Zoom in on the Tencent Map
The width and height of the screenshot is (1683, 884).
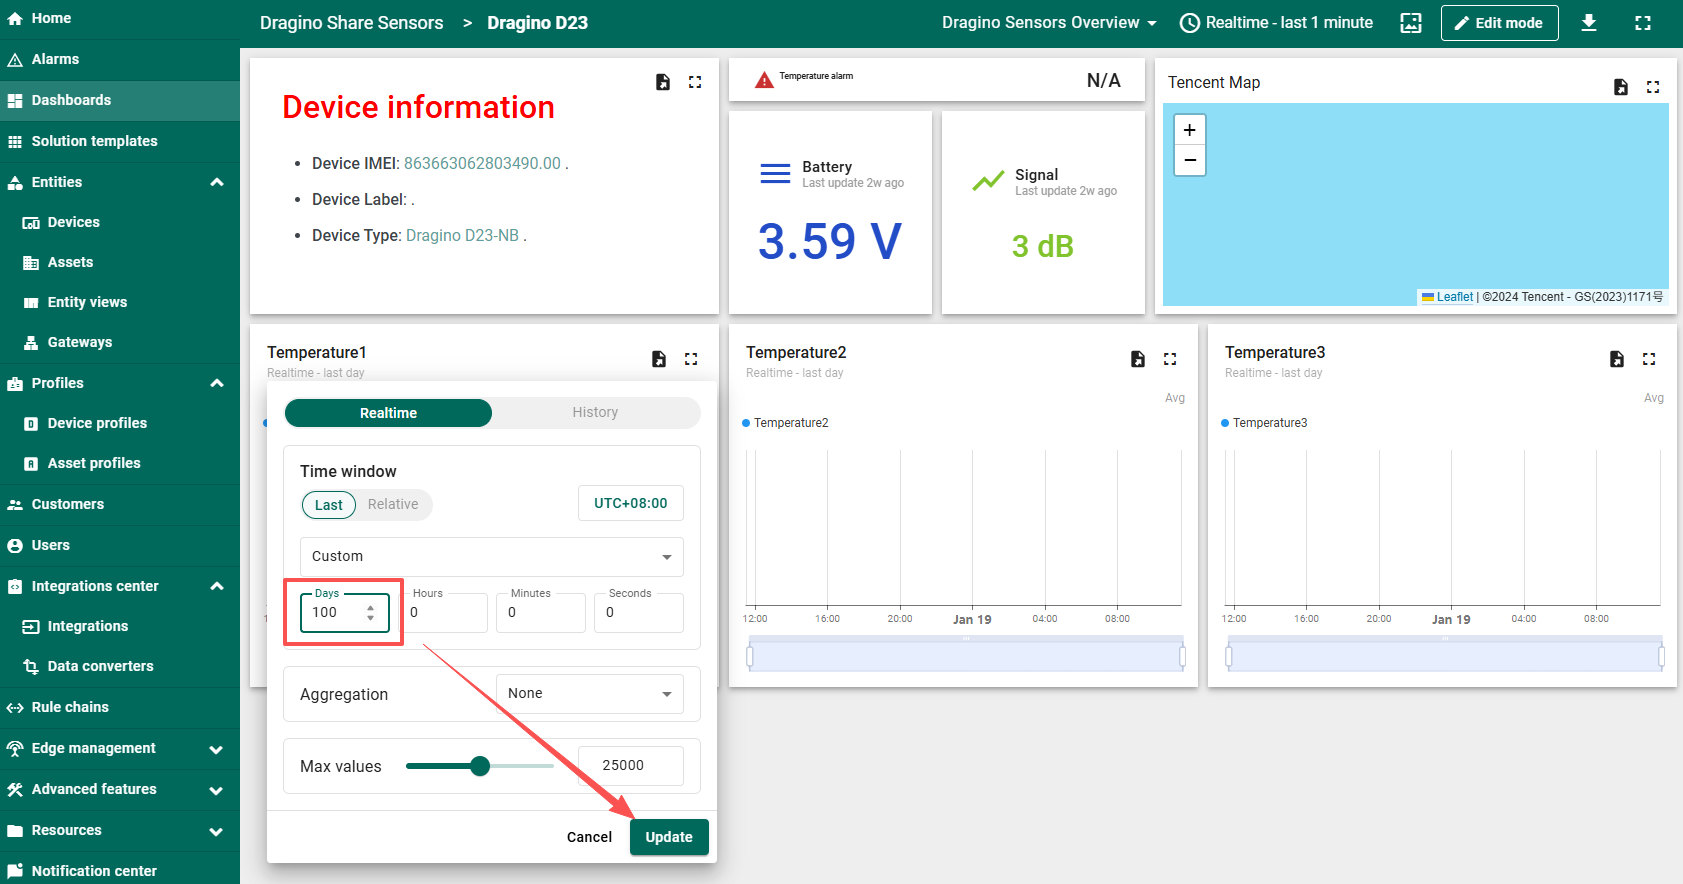tap(1189, 130)
